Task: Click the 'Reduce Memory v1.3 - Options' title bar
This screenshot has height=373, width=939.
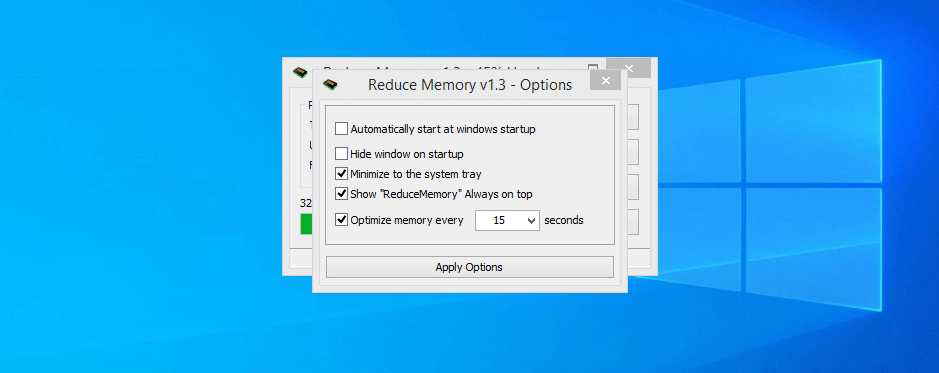Action: pos(470,84)
